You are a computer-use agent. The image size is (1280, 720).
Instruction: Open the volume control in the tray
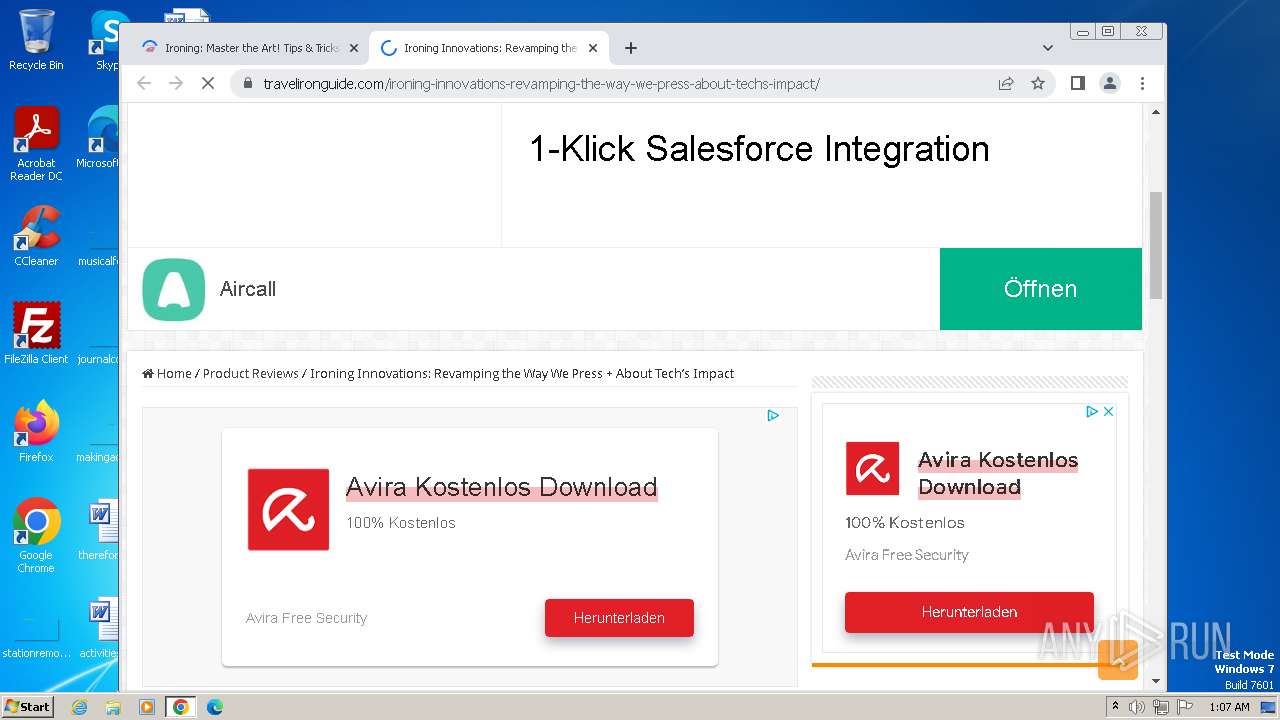pyautogui.click(x=1137, y=707)
